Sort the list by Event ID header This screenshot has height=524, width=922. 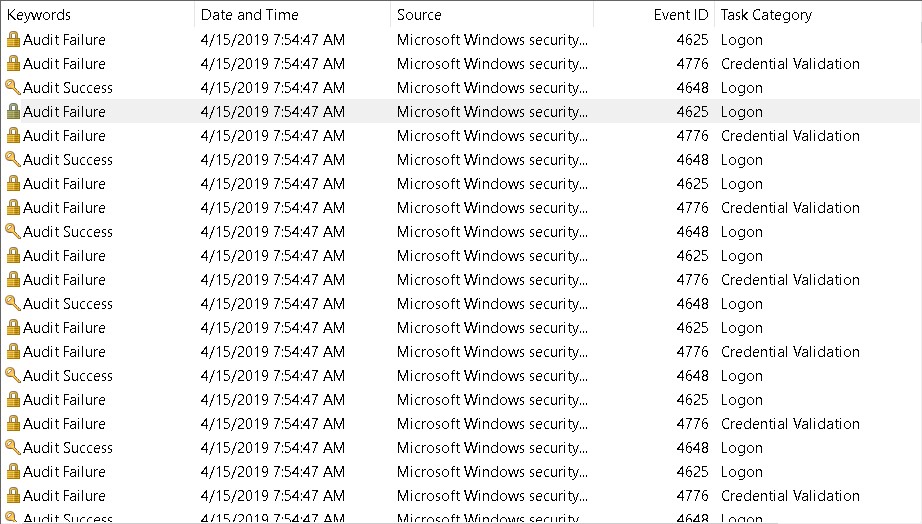(681, 15)
